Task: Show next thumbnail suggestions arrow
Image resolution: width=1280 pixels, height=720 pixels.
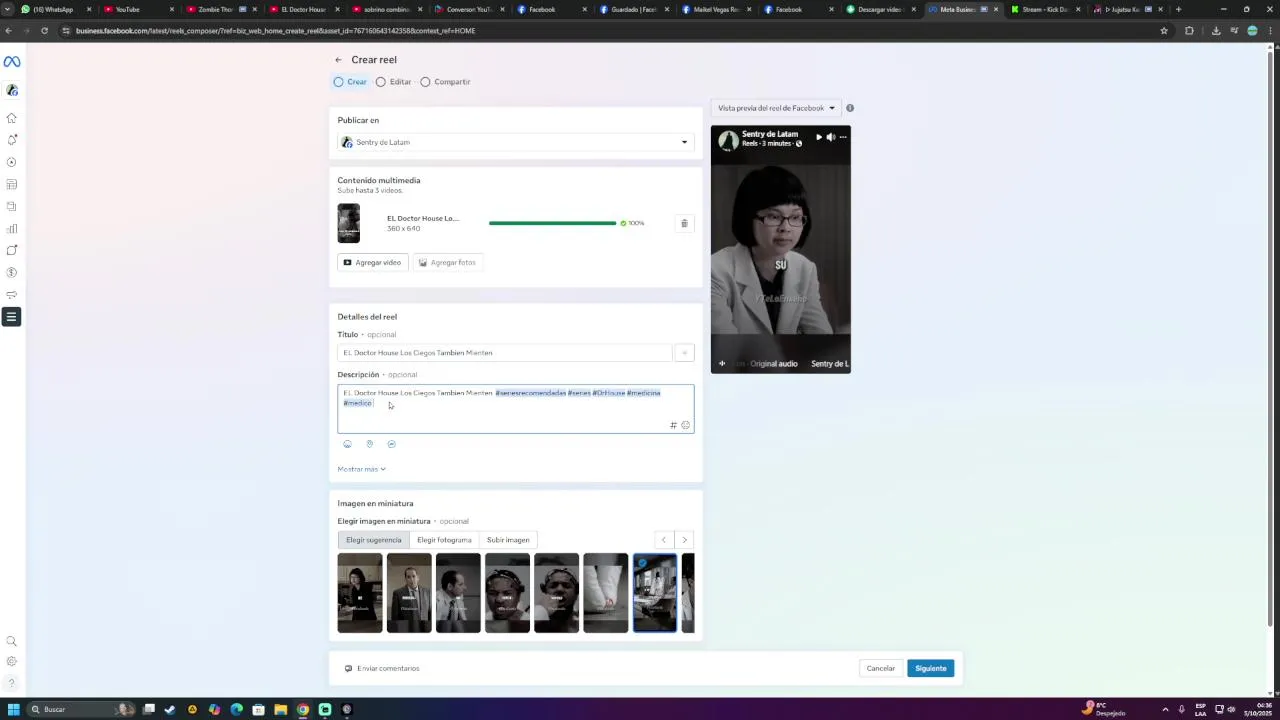Action: pos(684,540)
